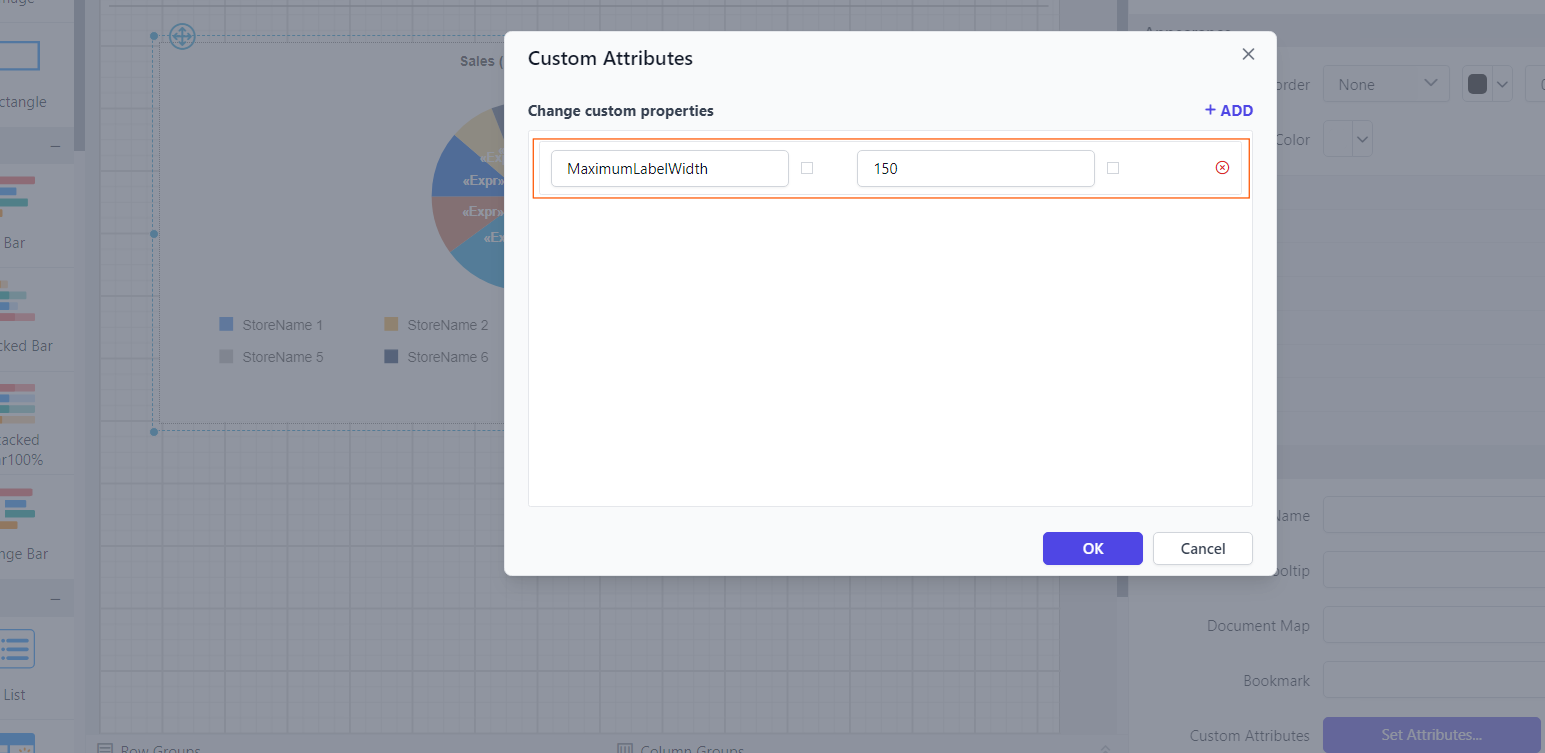1545x753 pixels.
Task: Open the Border style dropdown showing None
Action: tap(1386, 84)
